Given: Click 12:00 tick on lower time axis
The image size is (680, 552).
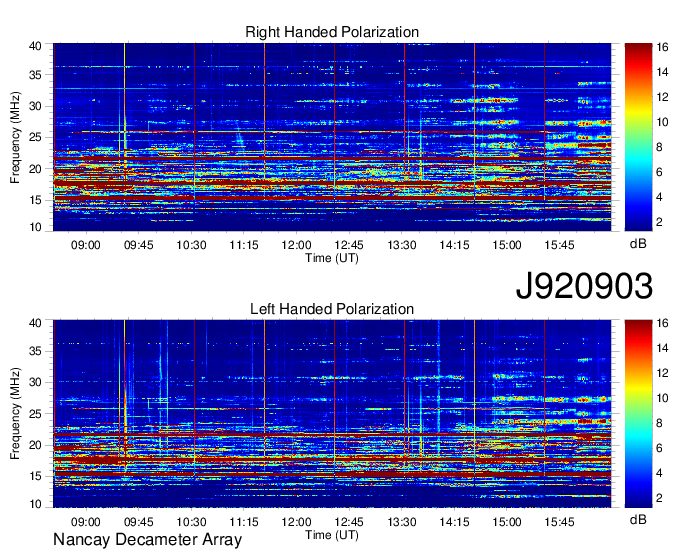Looking at the screenshot, I should (297, 522).
